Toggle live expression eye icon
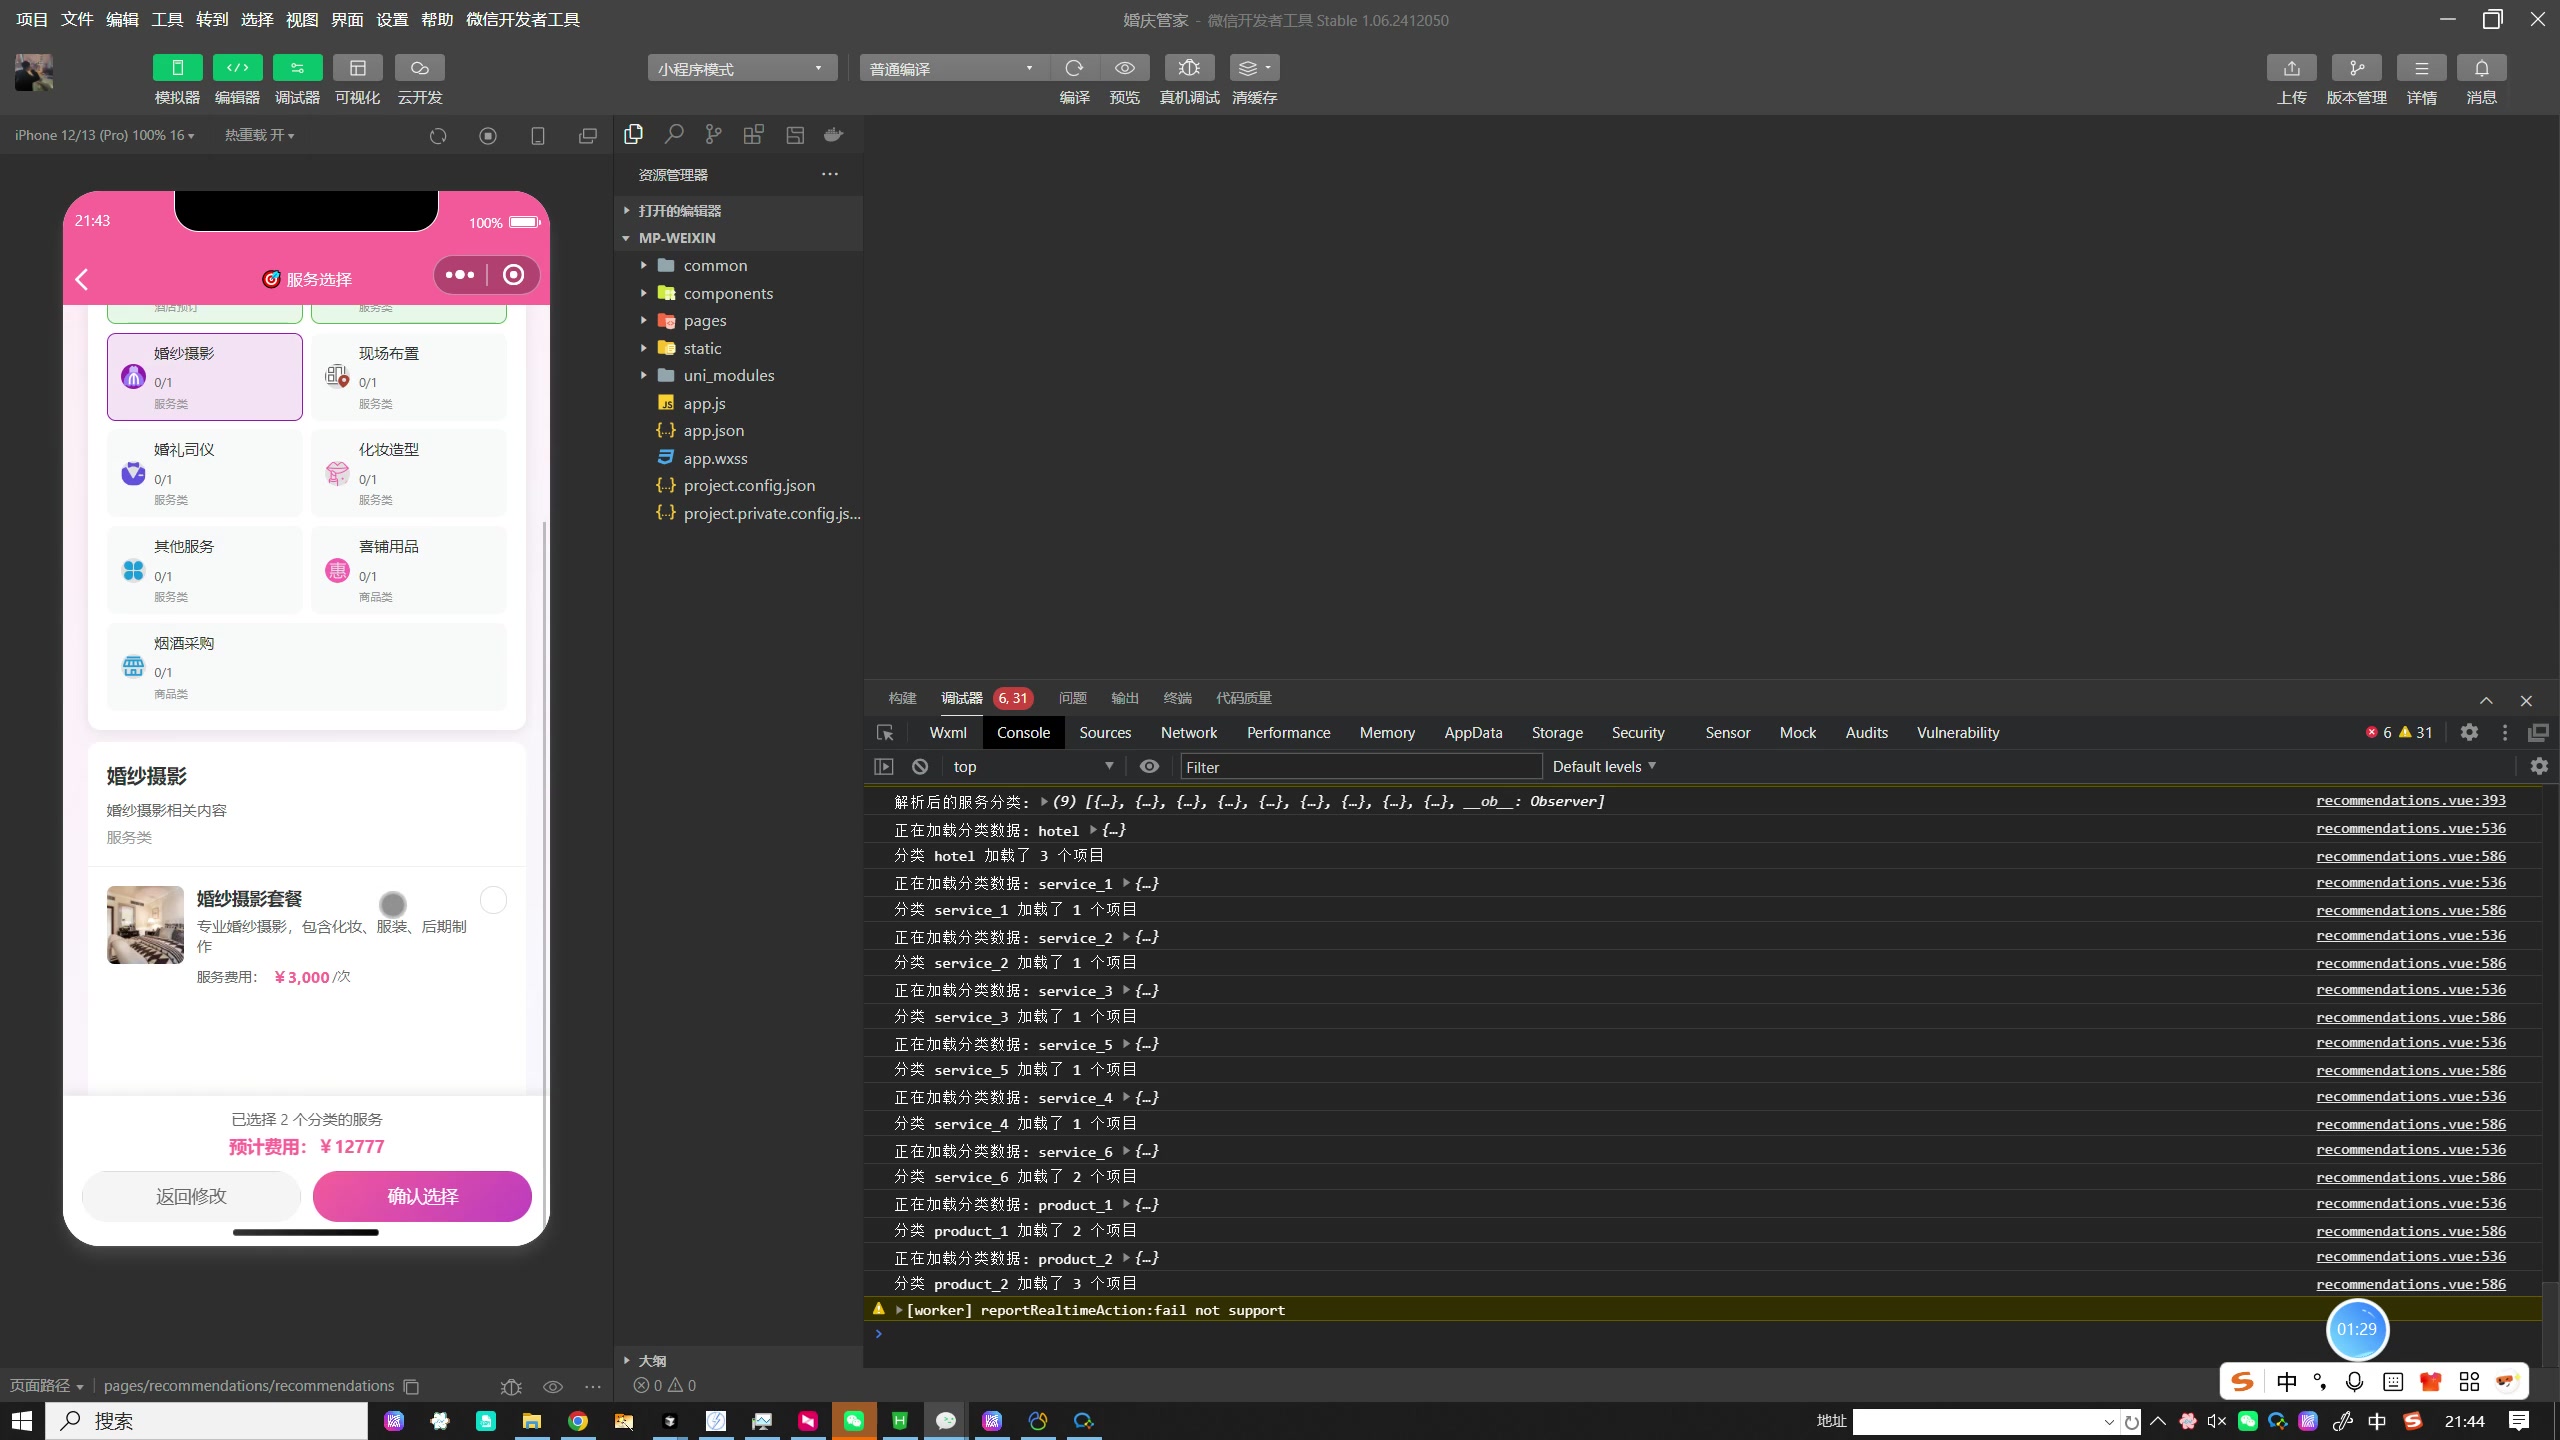 point(1149,767)
